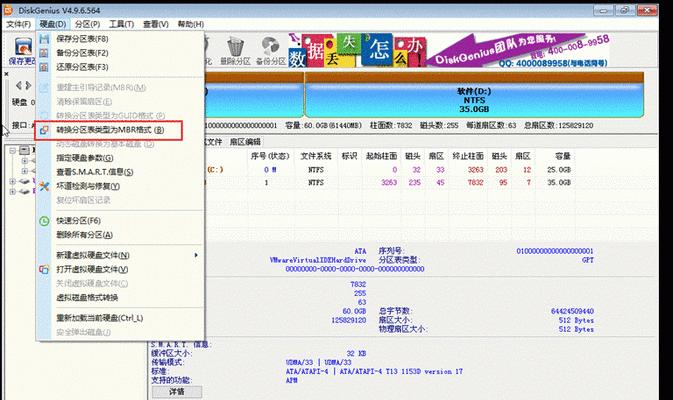Viewport: 673px width, 400px height.
Task: Click the backup partition table (F2) icon
Action: point(44,53)
